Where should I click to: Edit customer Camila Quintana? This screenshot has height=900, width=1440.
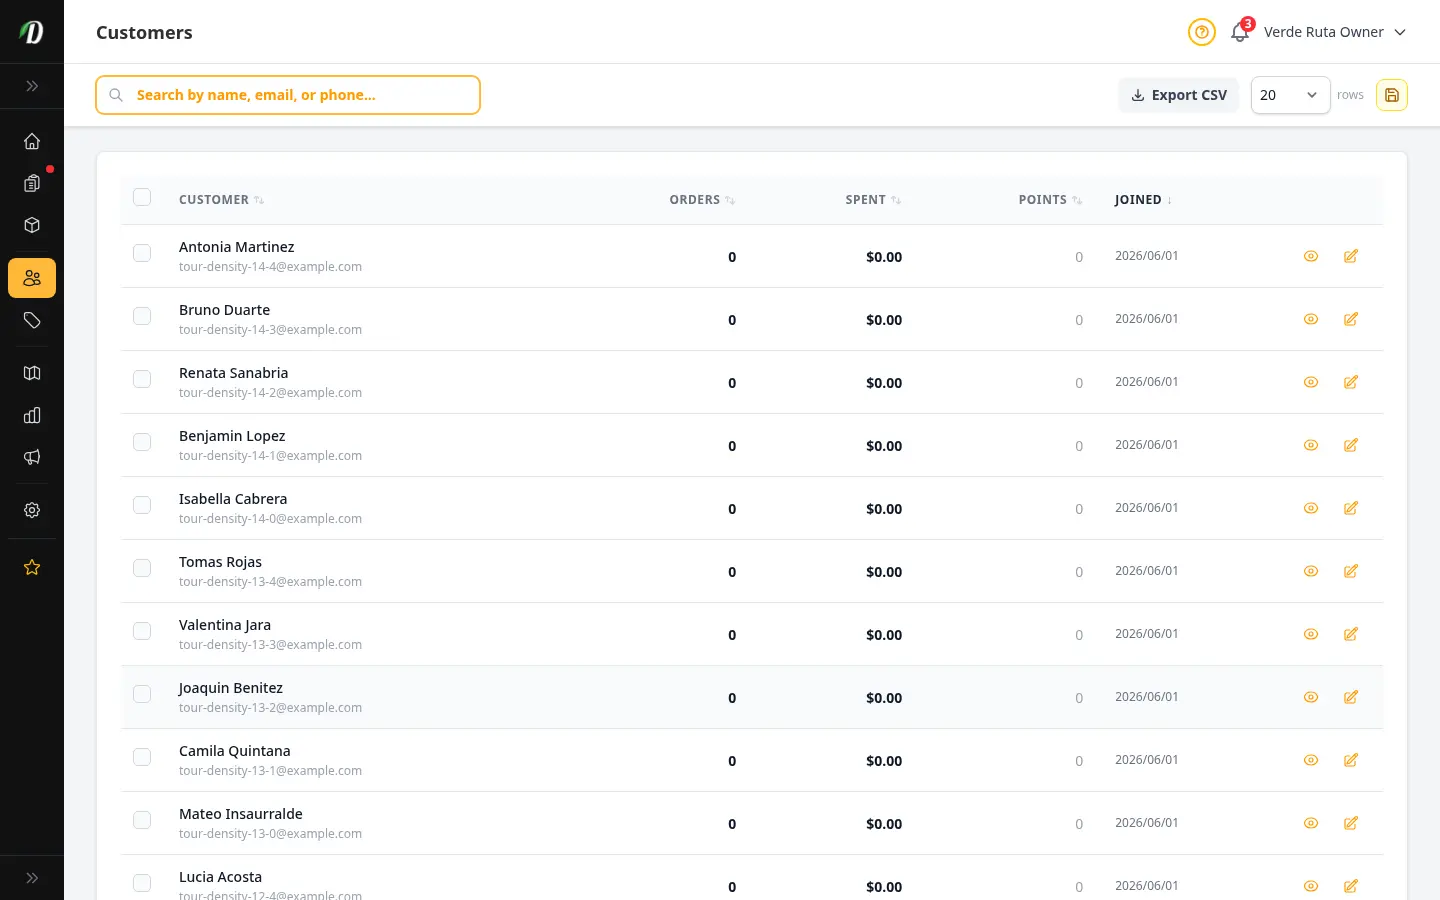(x=1351, y=760)
